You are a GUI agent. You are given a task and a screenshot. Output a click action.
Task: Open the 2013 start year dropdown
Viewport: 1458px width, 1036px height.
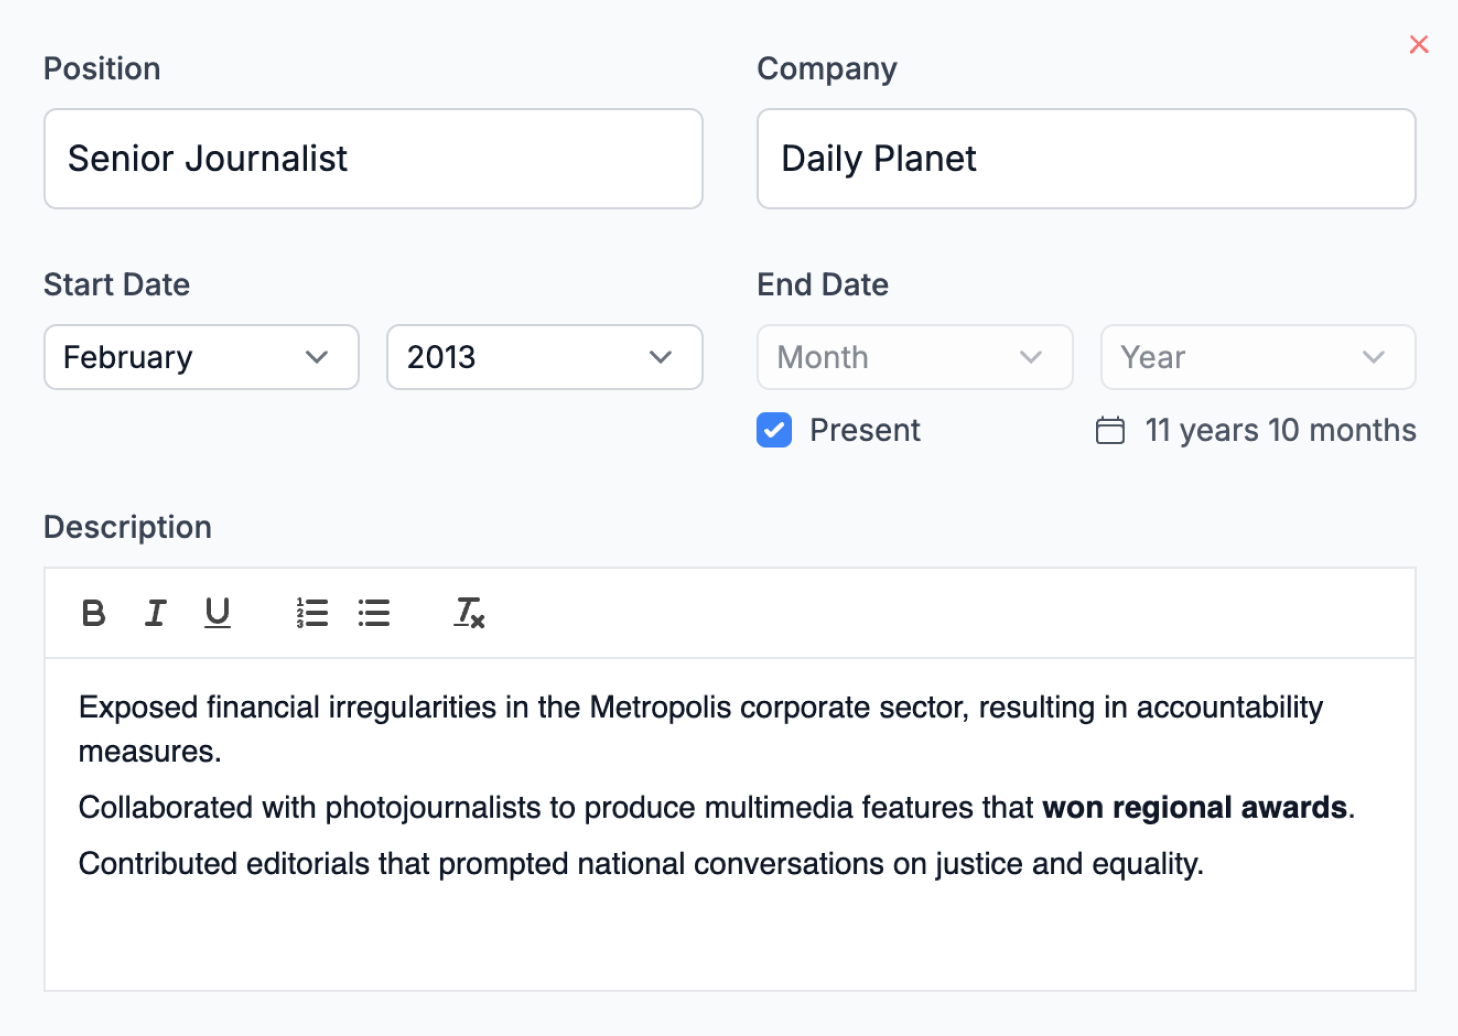click(545, 357)
